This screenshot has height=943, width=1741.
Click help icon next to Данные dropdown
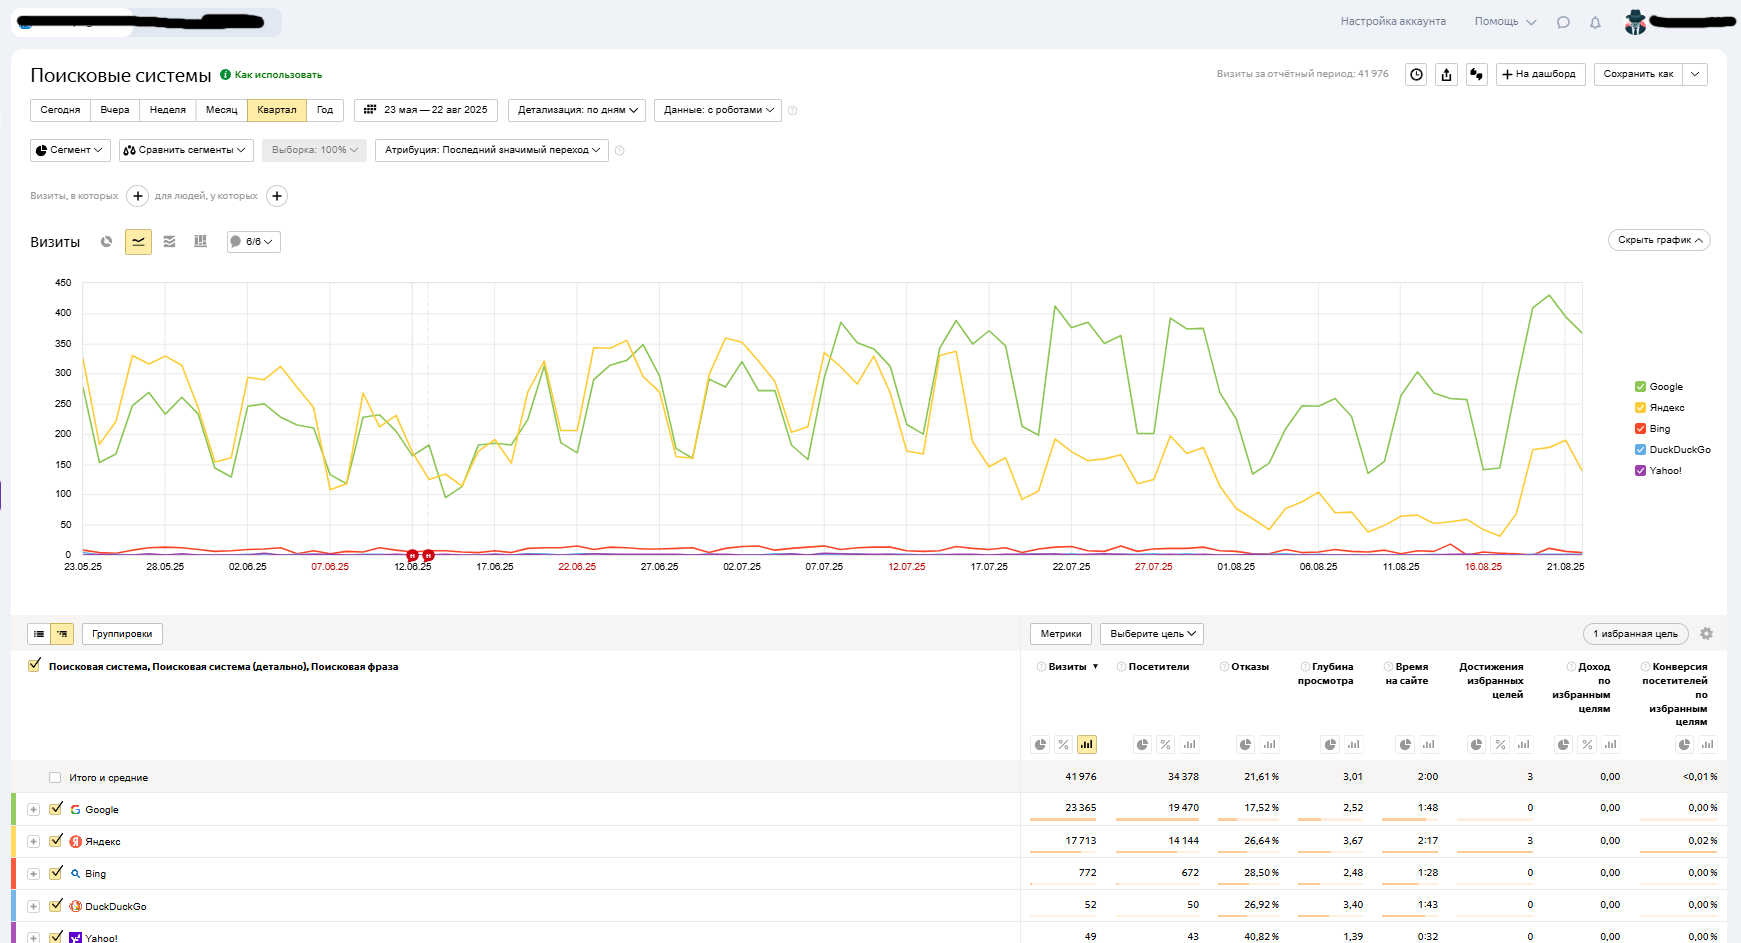(793, 111)
